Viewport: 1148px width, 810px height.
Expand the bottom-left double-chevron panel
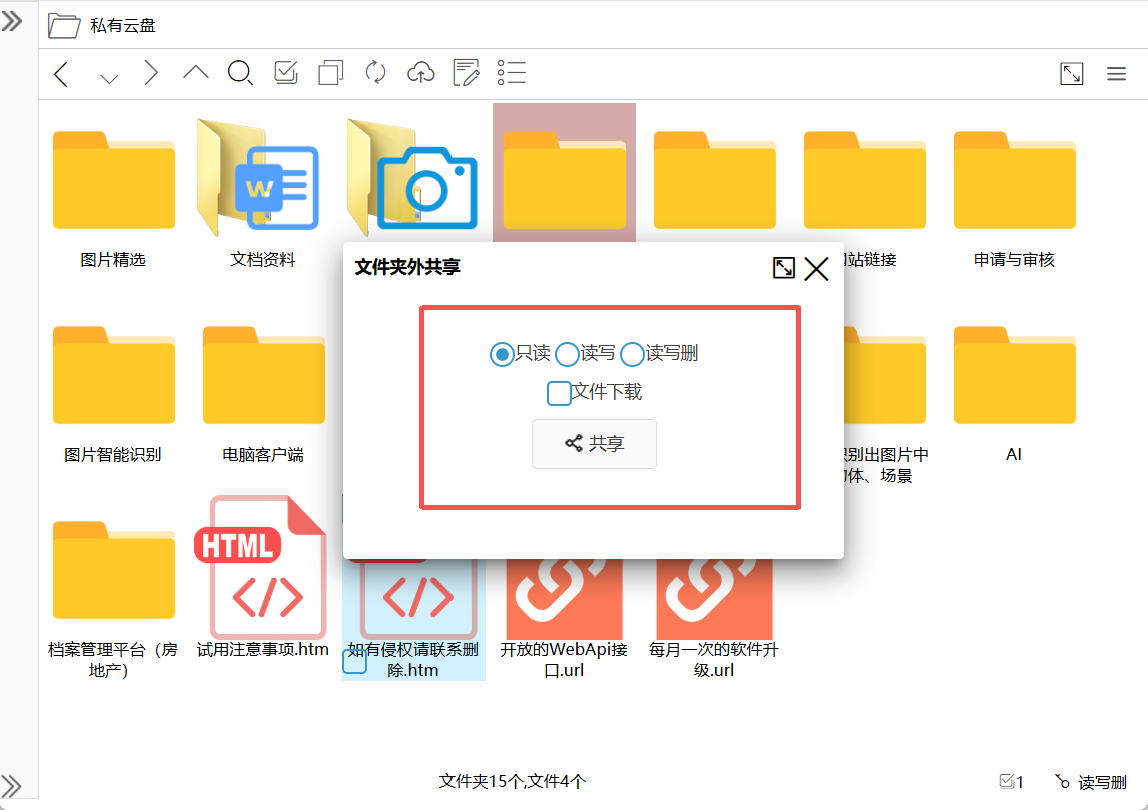(12, 783)
